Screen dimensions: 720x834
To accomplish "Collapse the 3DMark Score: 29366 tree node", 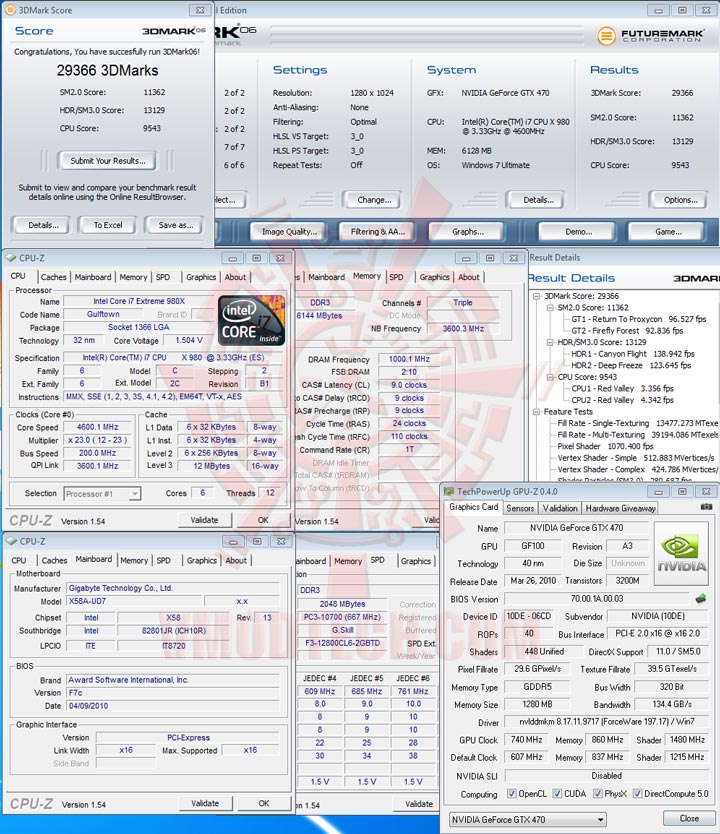I will pos(537,296).
